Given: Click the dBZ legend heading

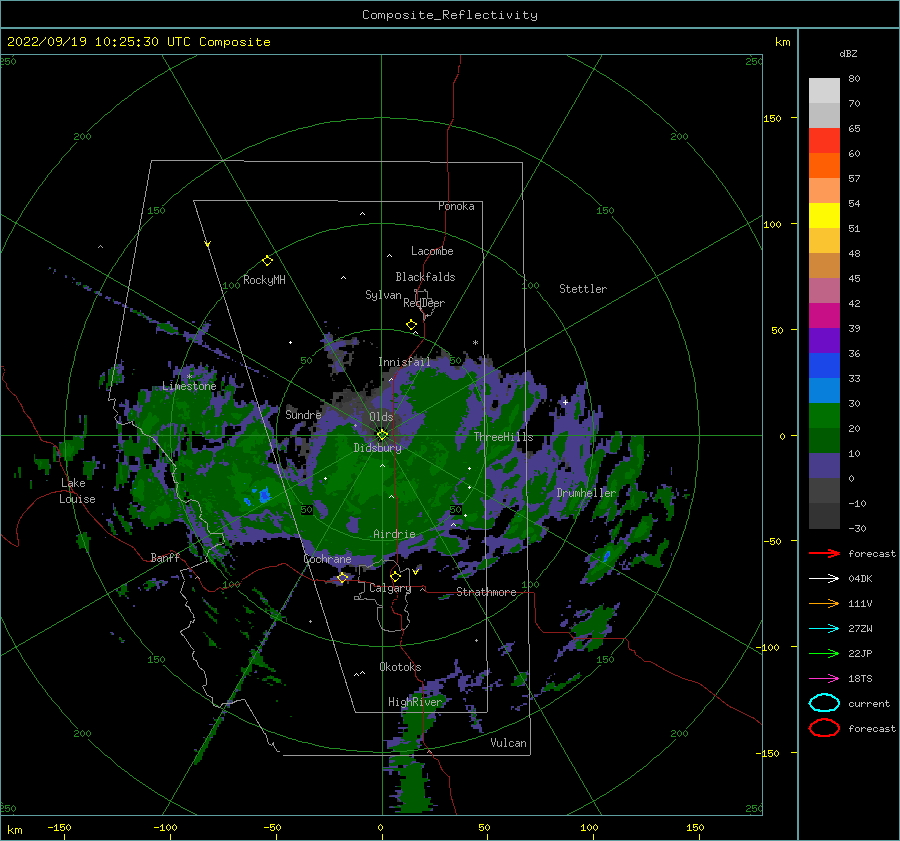Looking at the screenshot, I should point(848,53).
